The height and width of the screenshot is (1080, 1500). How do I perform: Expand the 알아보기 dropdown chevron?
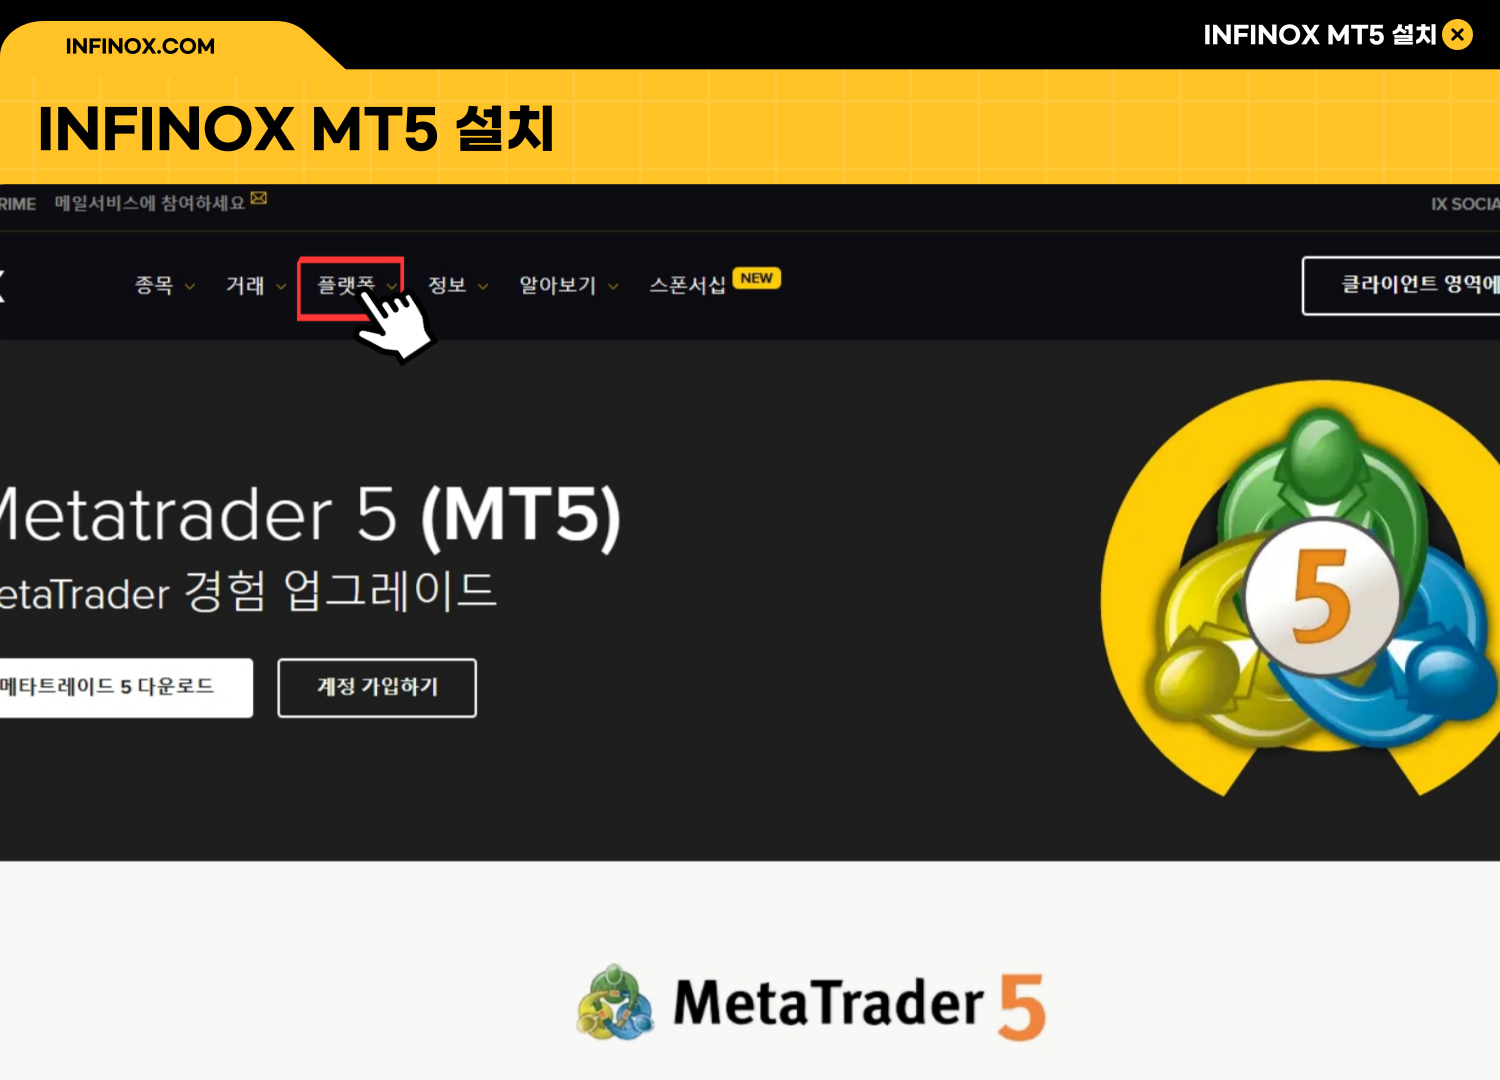[x=613, y=287]
